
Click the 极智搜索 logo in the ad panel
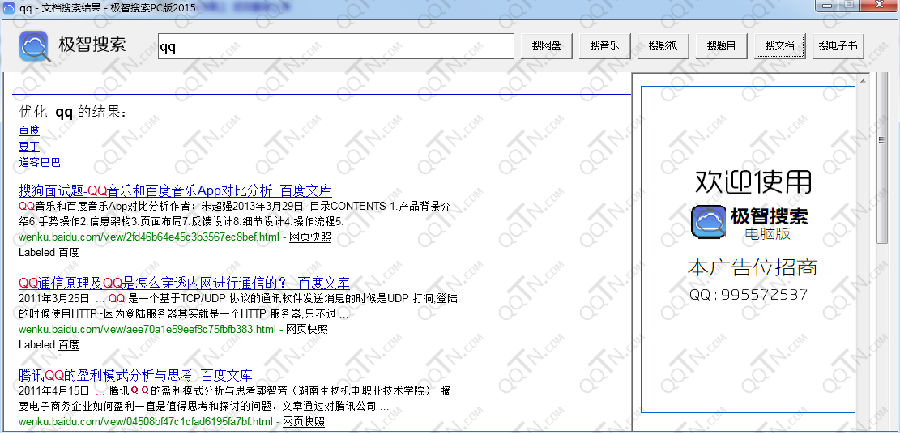(750, 222)
